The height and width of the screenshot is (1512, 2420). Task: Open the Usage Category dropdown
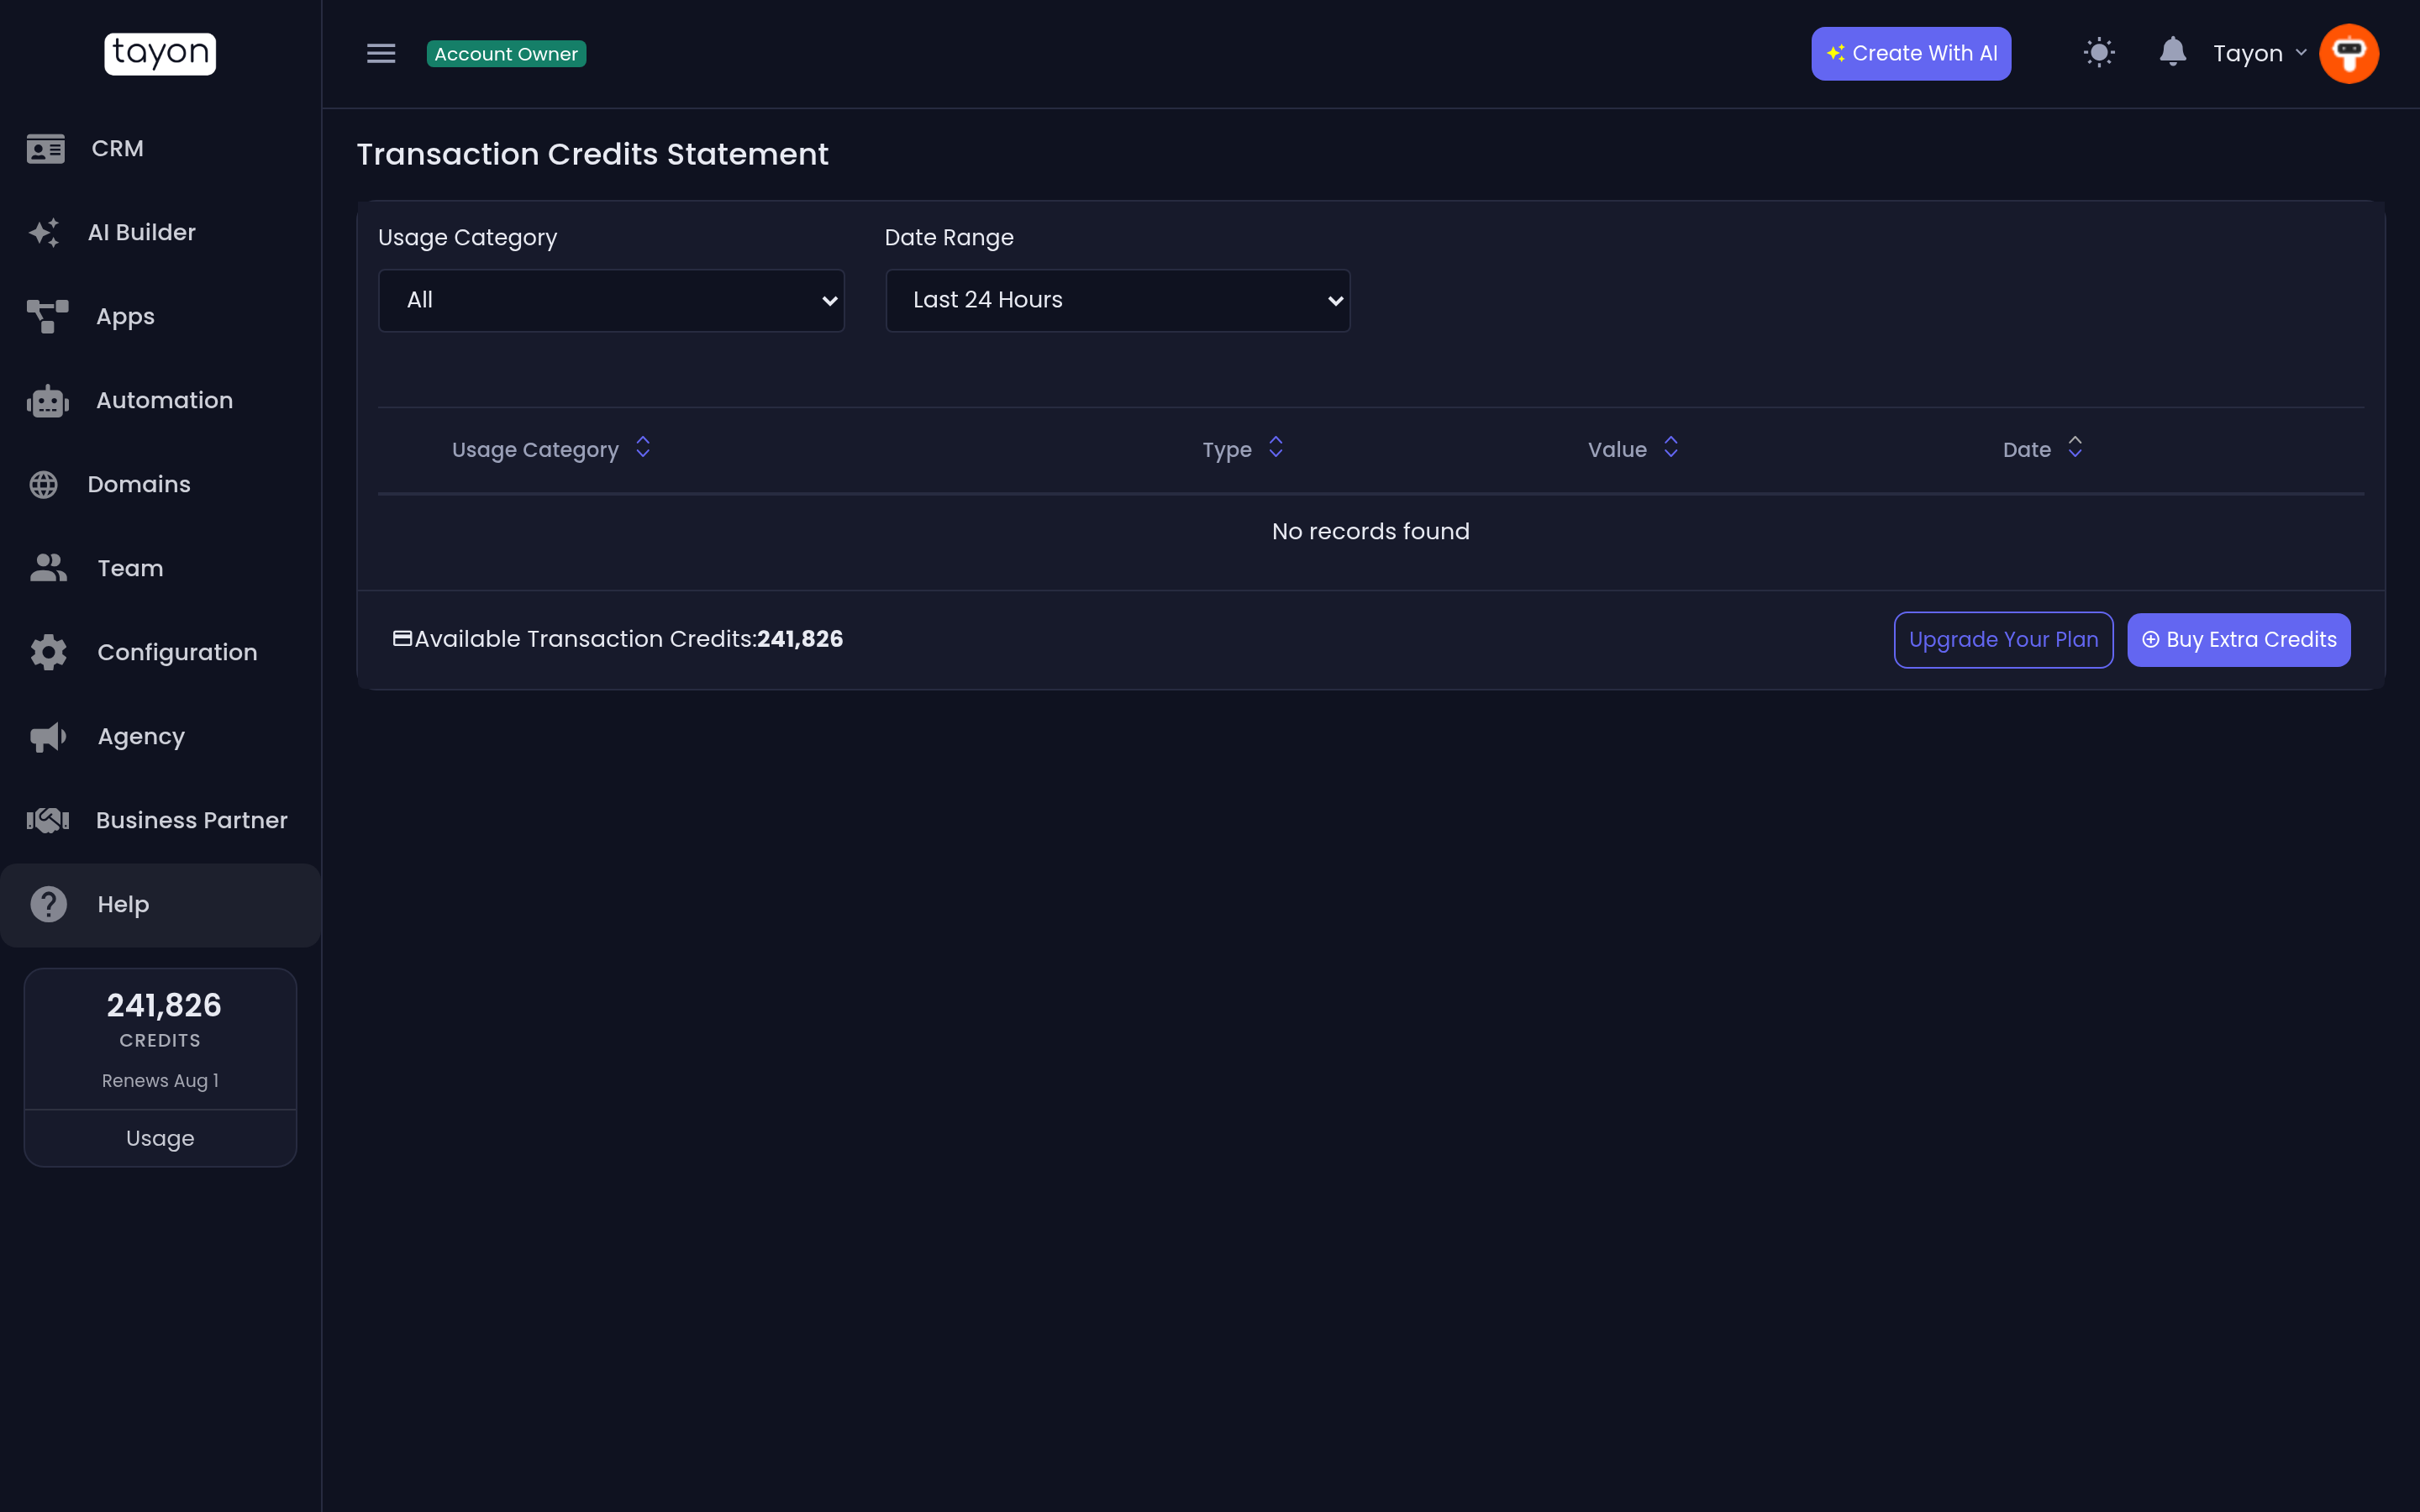(x=611, y=300)
